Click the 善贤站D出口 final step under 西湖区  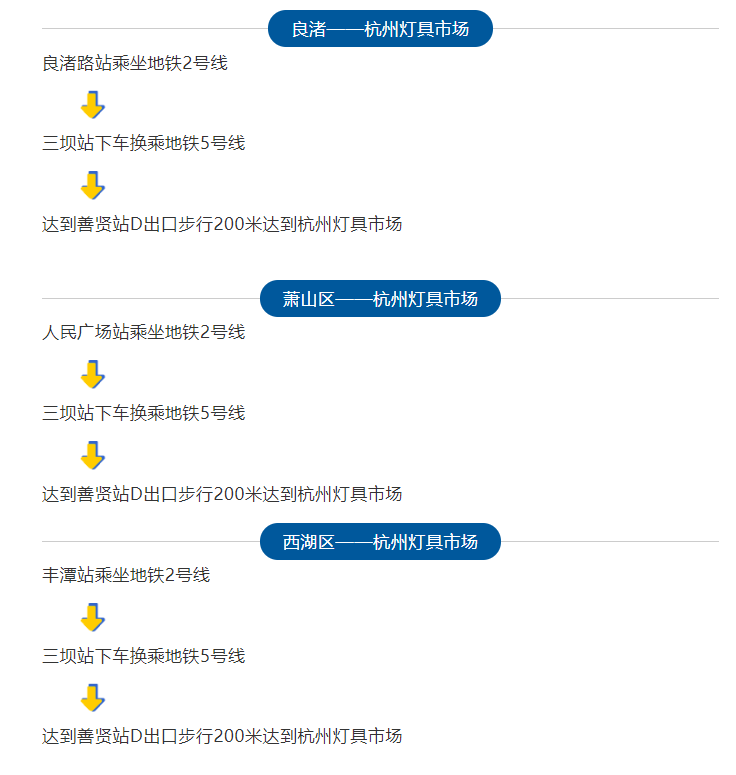coord(222,737)
